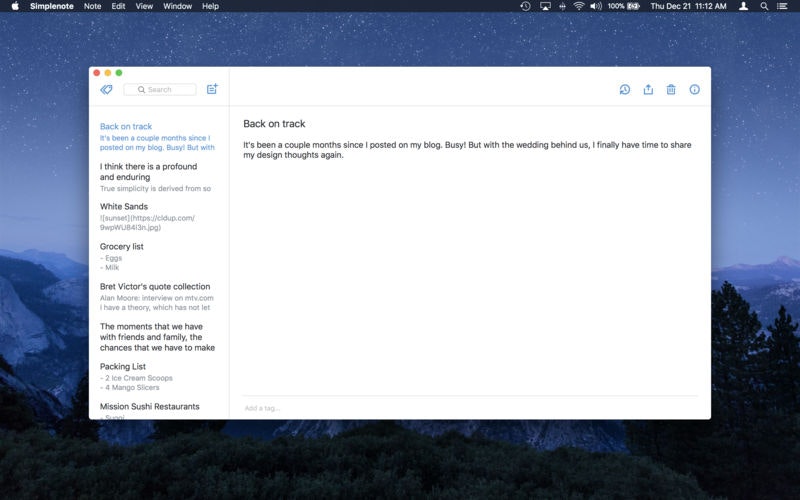Image resolution: width=800 pixels, height=500 pixels.
Task: Open the Edit menu
Action: (x=118, y=6)
